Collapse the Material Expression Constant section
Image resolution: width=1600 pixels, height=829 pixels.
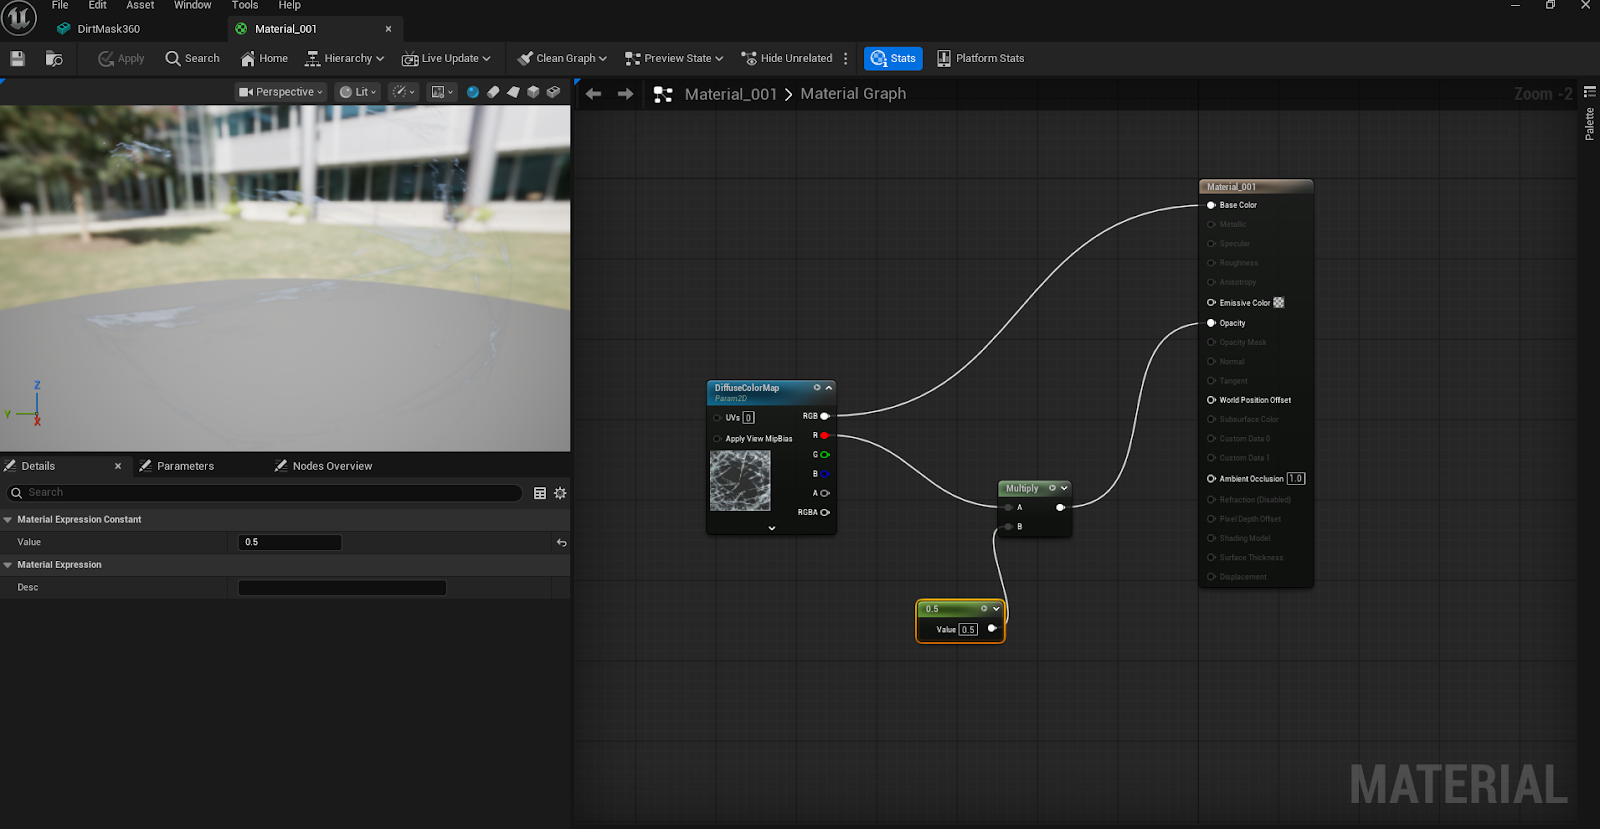pyautogui.click(x=8, y=520)
